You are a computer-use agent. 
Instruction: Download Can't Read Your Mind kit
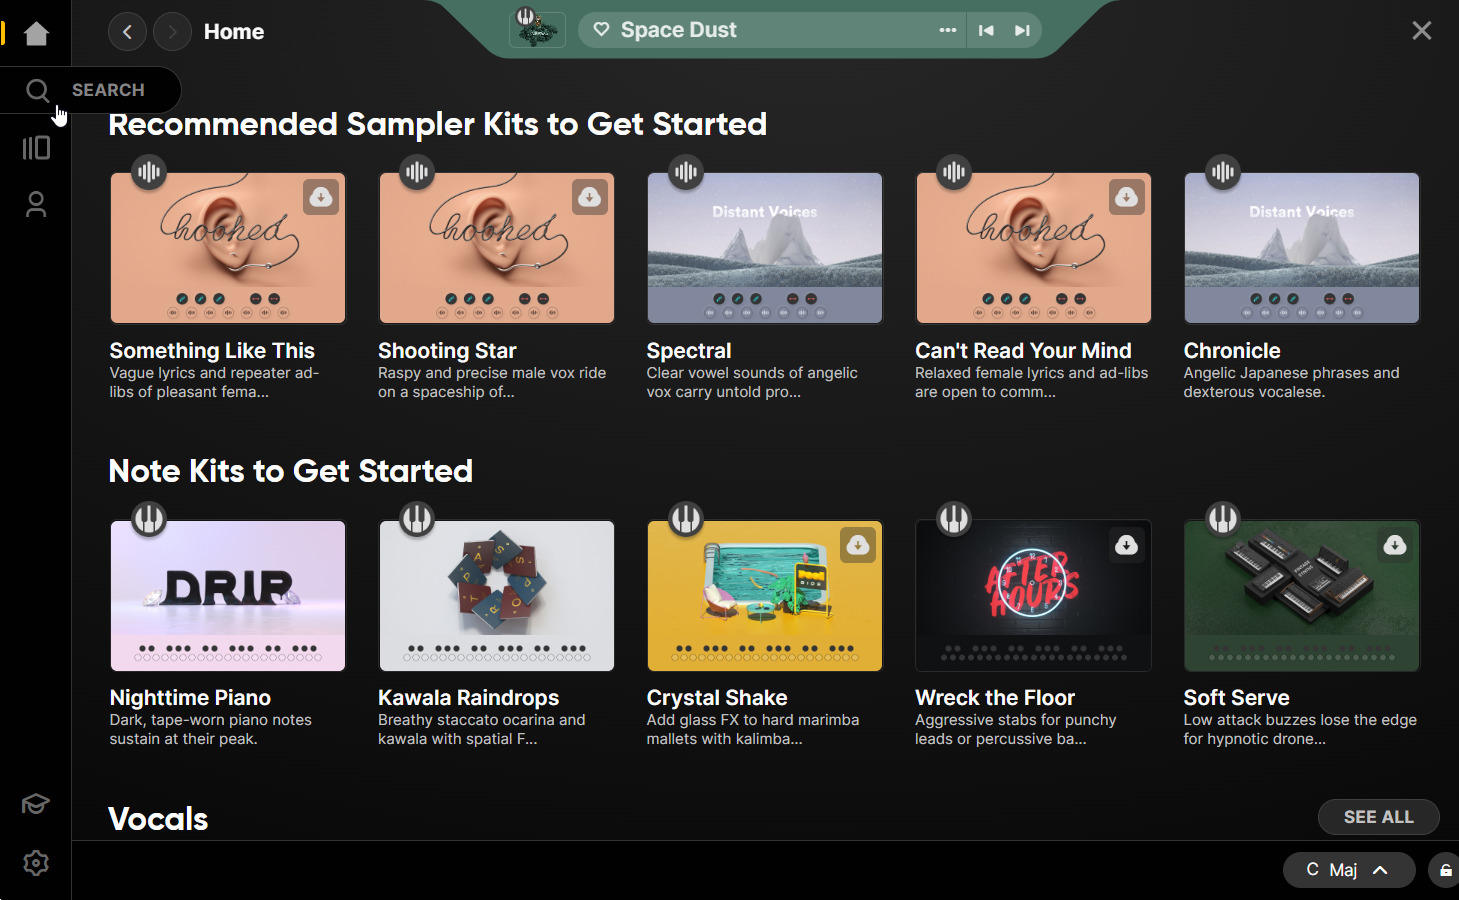(x=1127, y=197)
